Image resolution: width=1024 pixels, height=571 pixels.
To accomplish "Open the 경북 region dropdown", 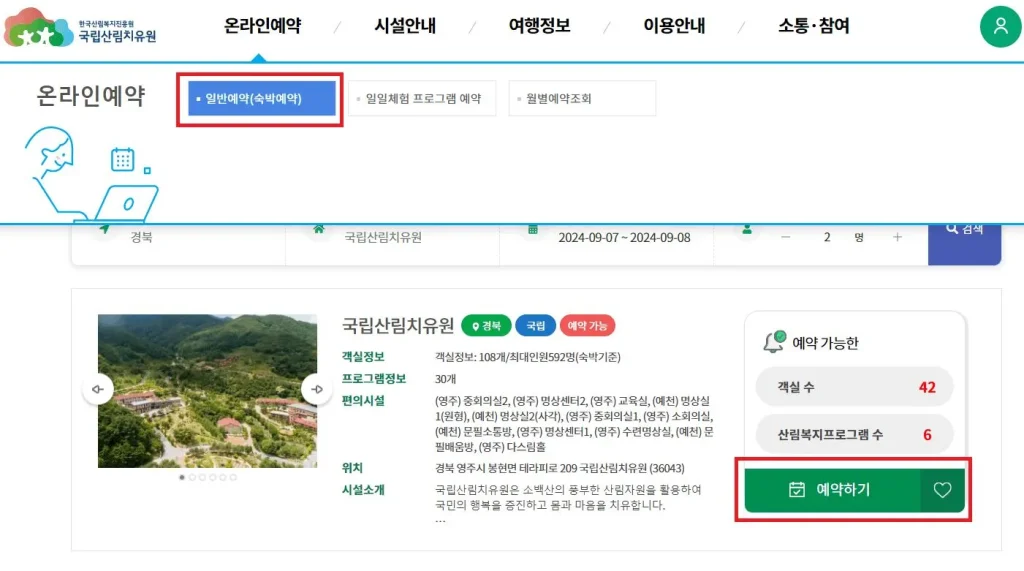I will coord(178,238).
